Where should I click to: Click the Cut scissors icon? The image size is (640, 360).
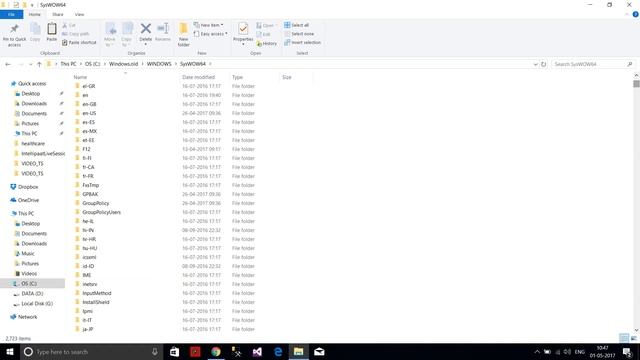(x=65, y=25)
